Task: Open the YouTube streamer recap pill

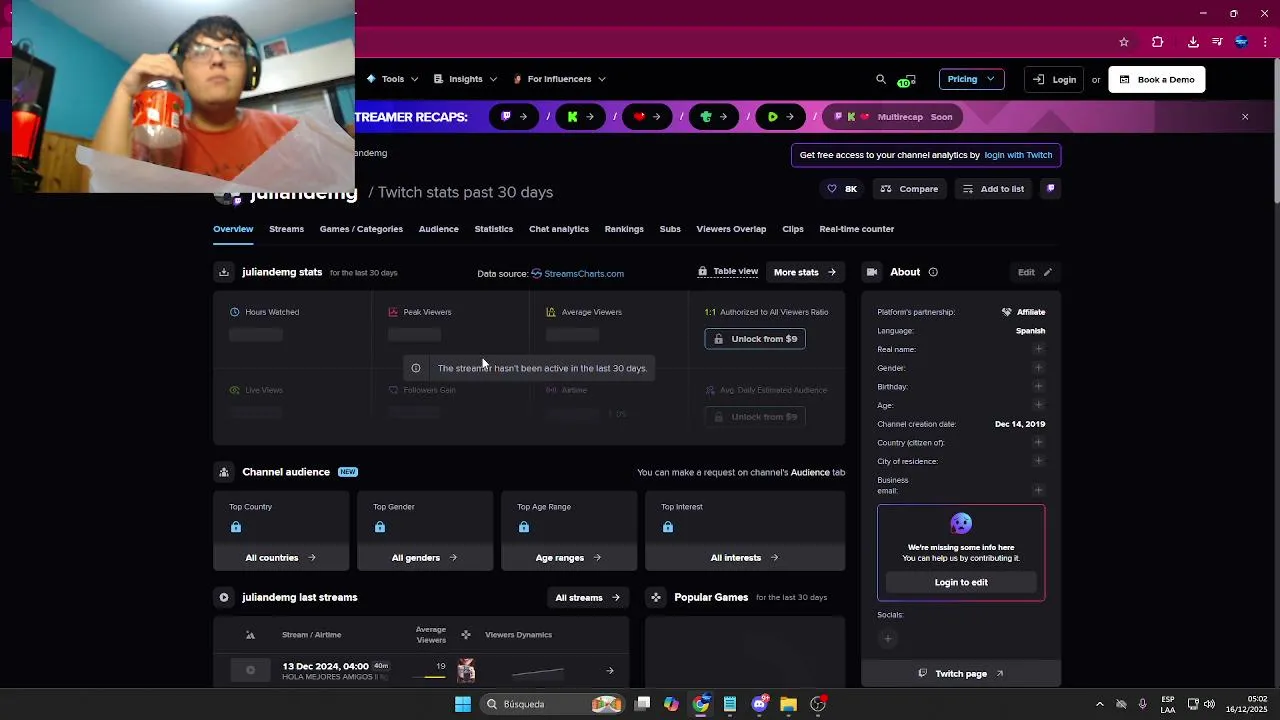Action: coord(648,117)
